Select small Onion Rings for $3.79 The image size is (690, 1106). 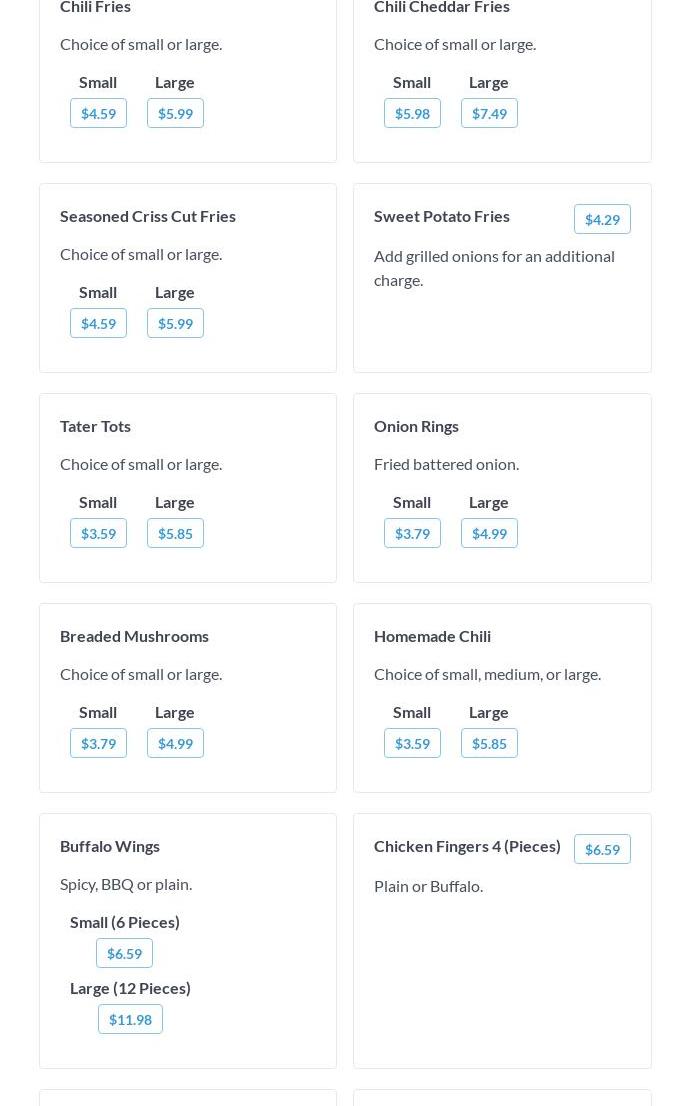412,533
